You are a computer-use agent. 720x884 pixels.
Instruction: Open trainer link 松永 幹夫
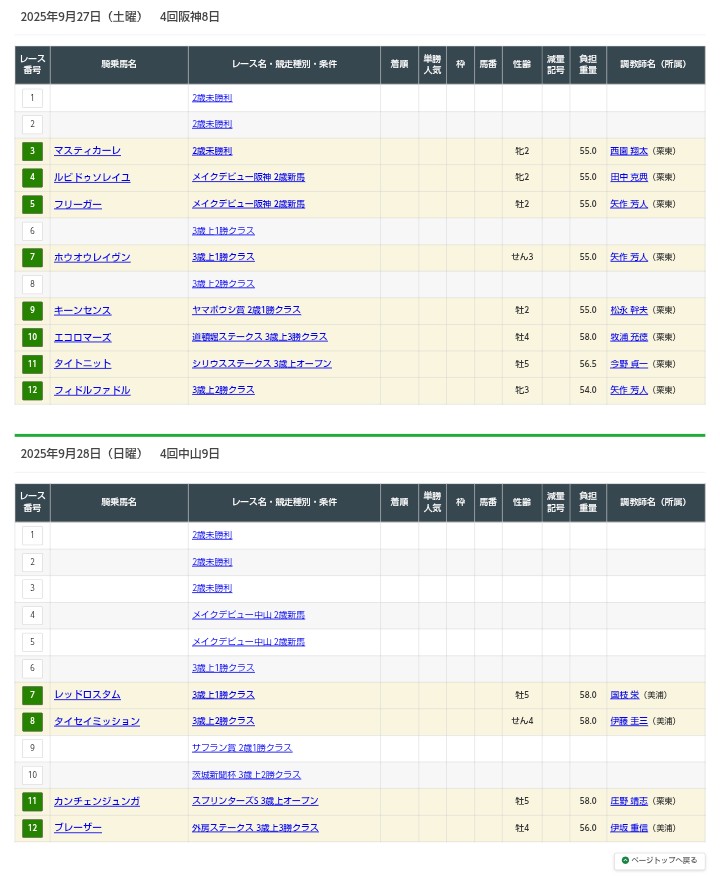pyautogui.click(x=629, y=310)
